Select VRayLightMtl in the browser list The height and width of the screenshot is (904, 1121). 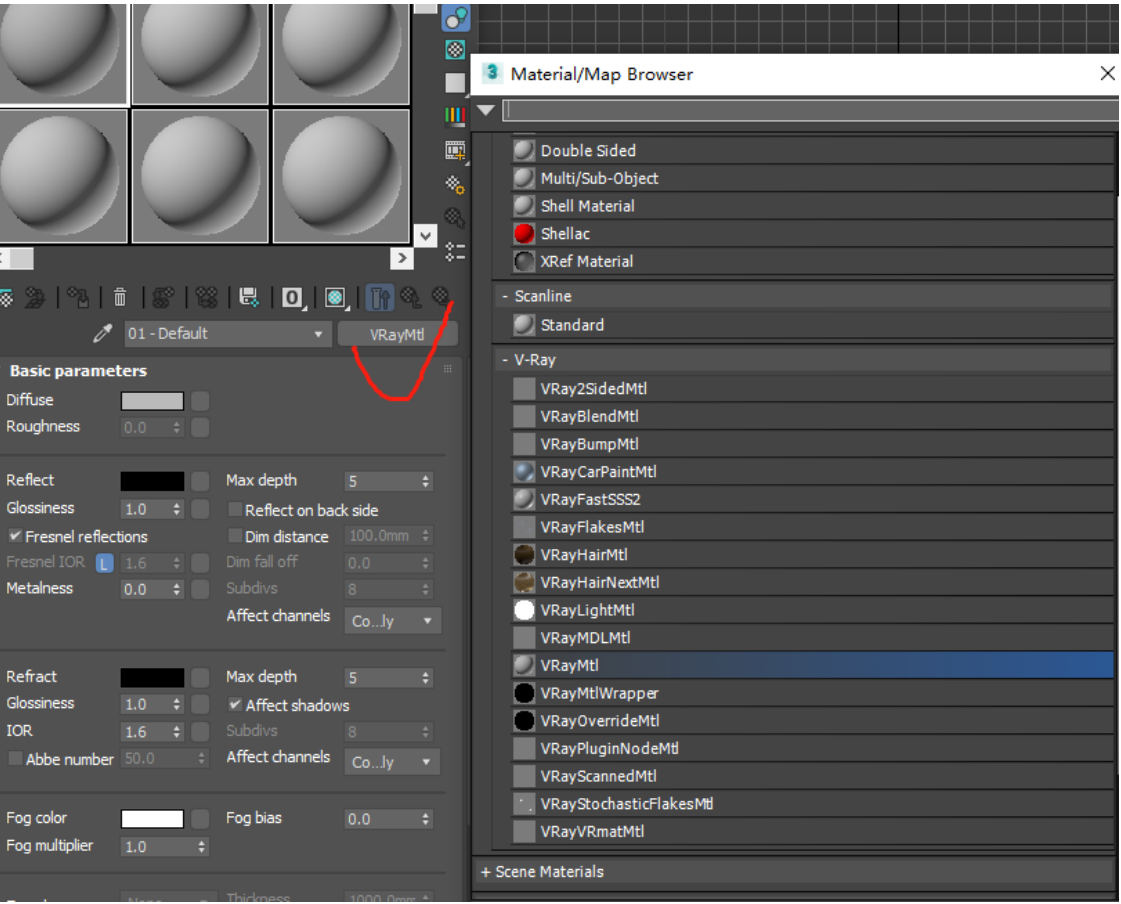587,610
